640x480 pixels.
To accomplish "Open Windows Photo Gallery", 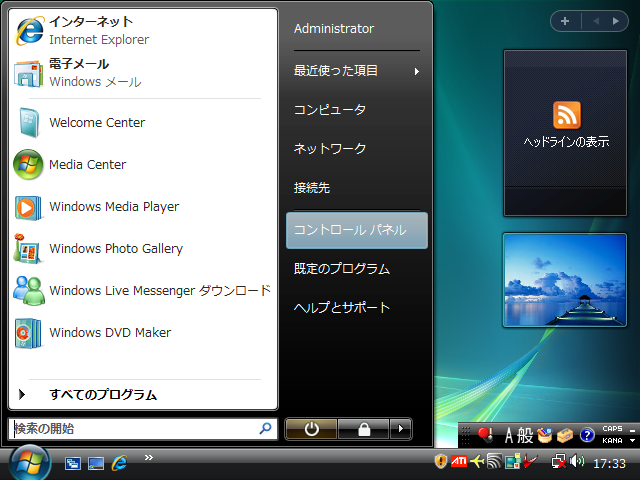I will pyautogui.click(x=143, y=249).
